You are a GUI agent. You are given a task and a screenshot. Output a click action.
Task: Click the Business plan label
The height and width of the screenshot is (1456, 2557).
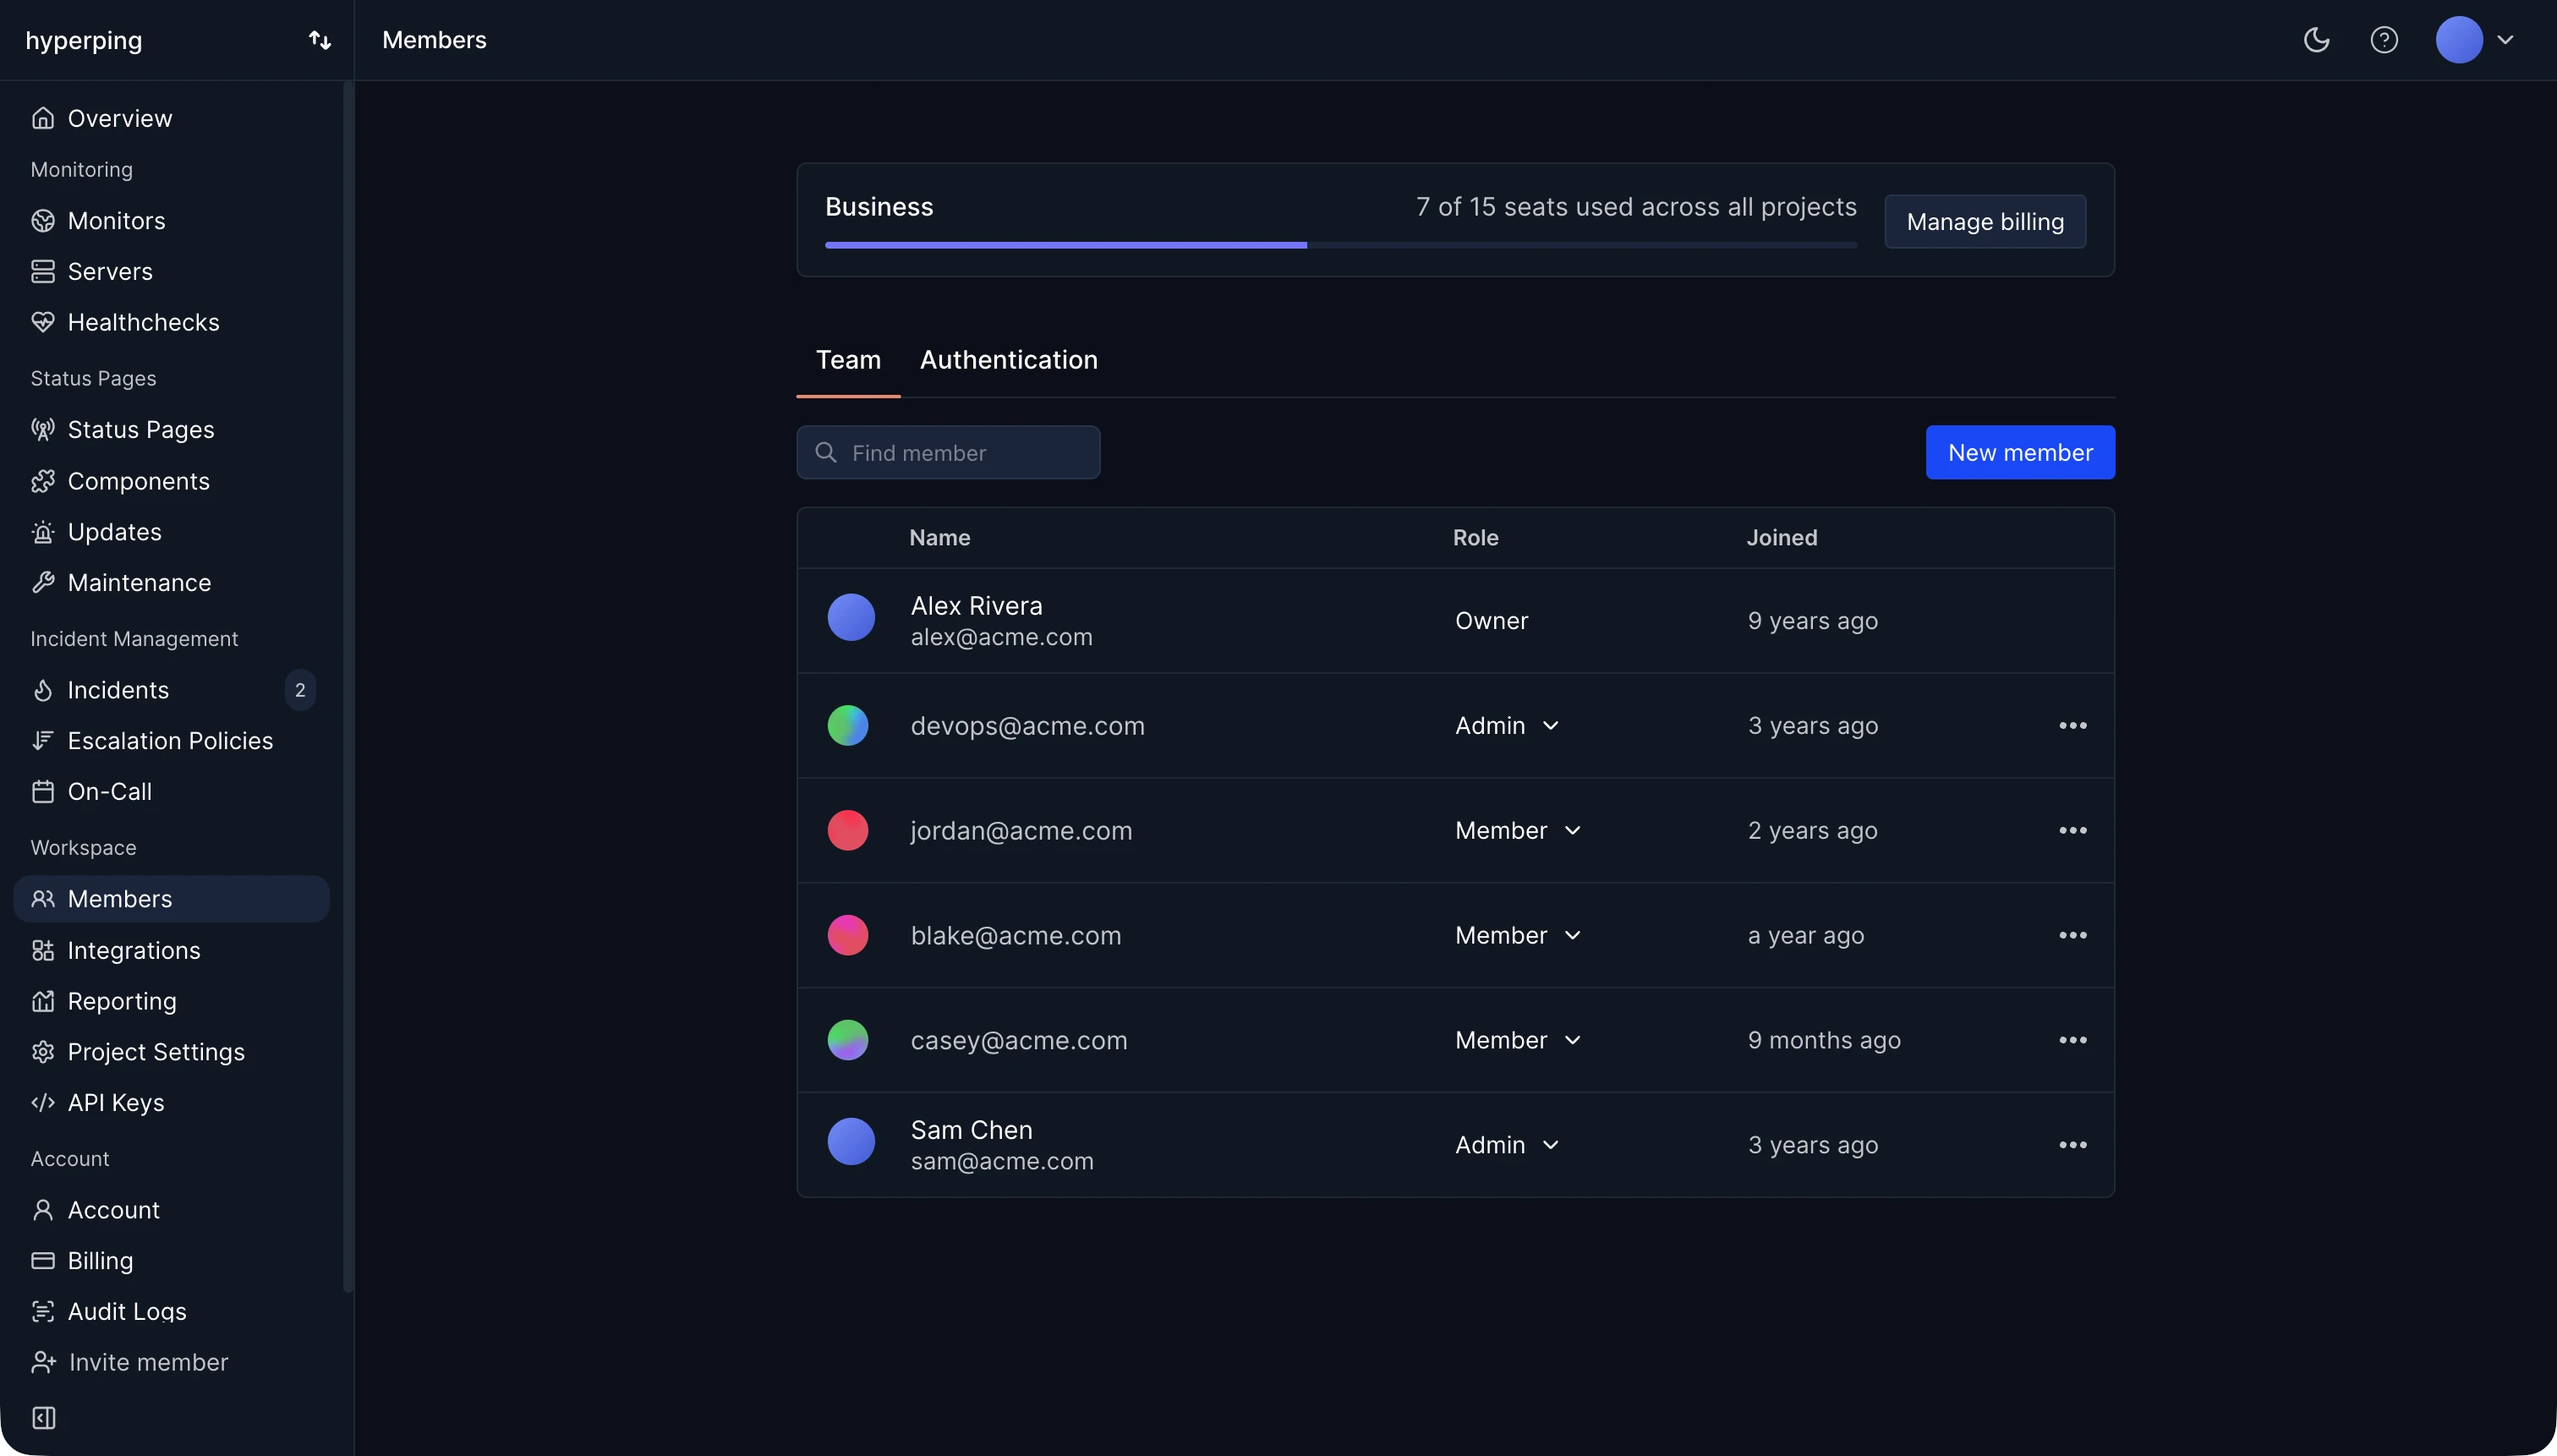(x=879, y=207)
